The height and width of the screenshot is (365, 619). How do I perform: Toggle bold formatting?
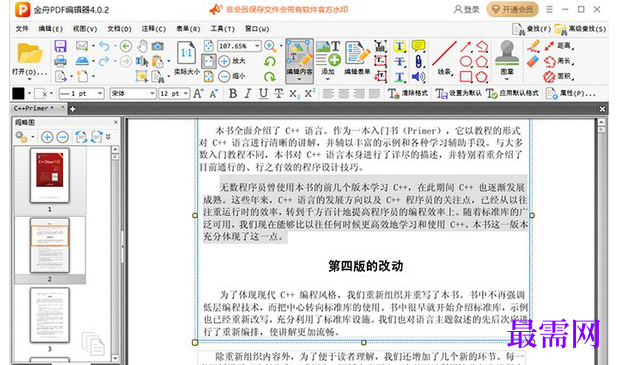233,94
